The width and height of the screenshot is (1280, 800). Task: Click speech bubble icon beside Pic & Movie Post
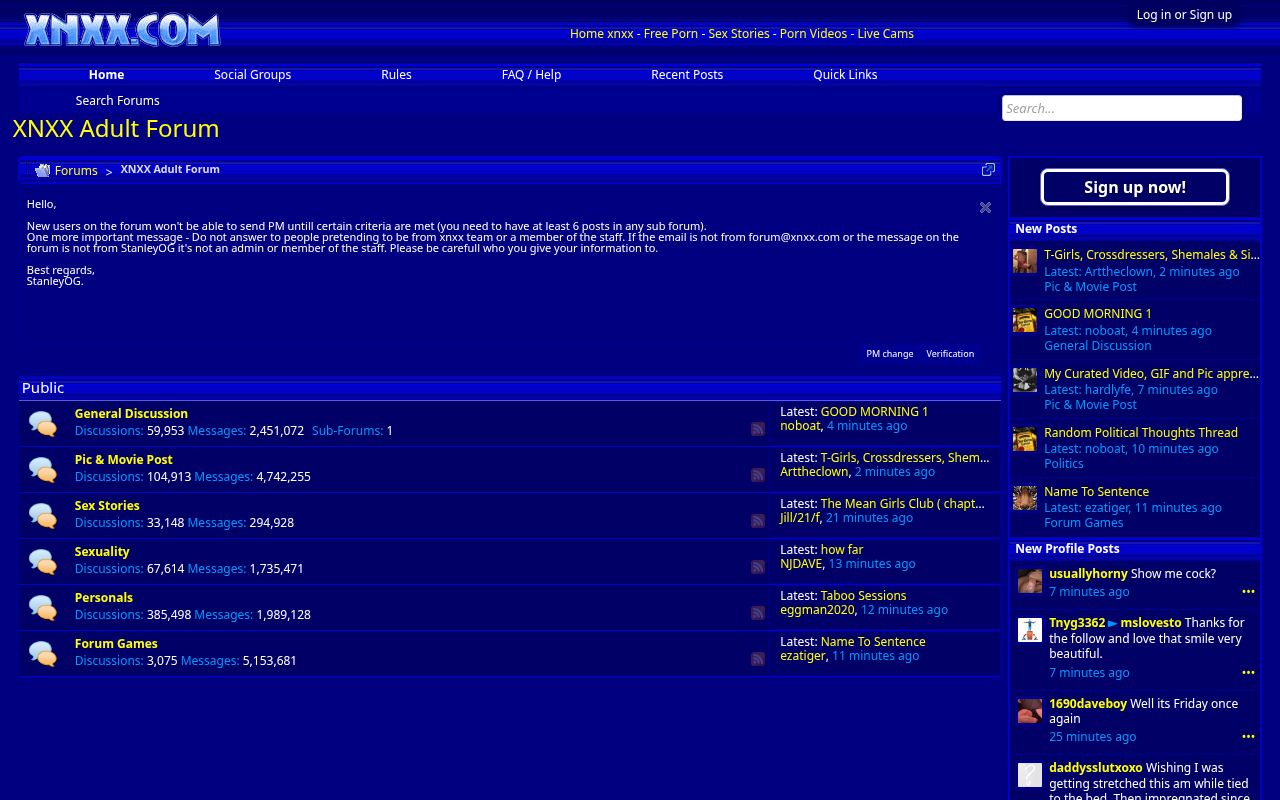point(42,469)
